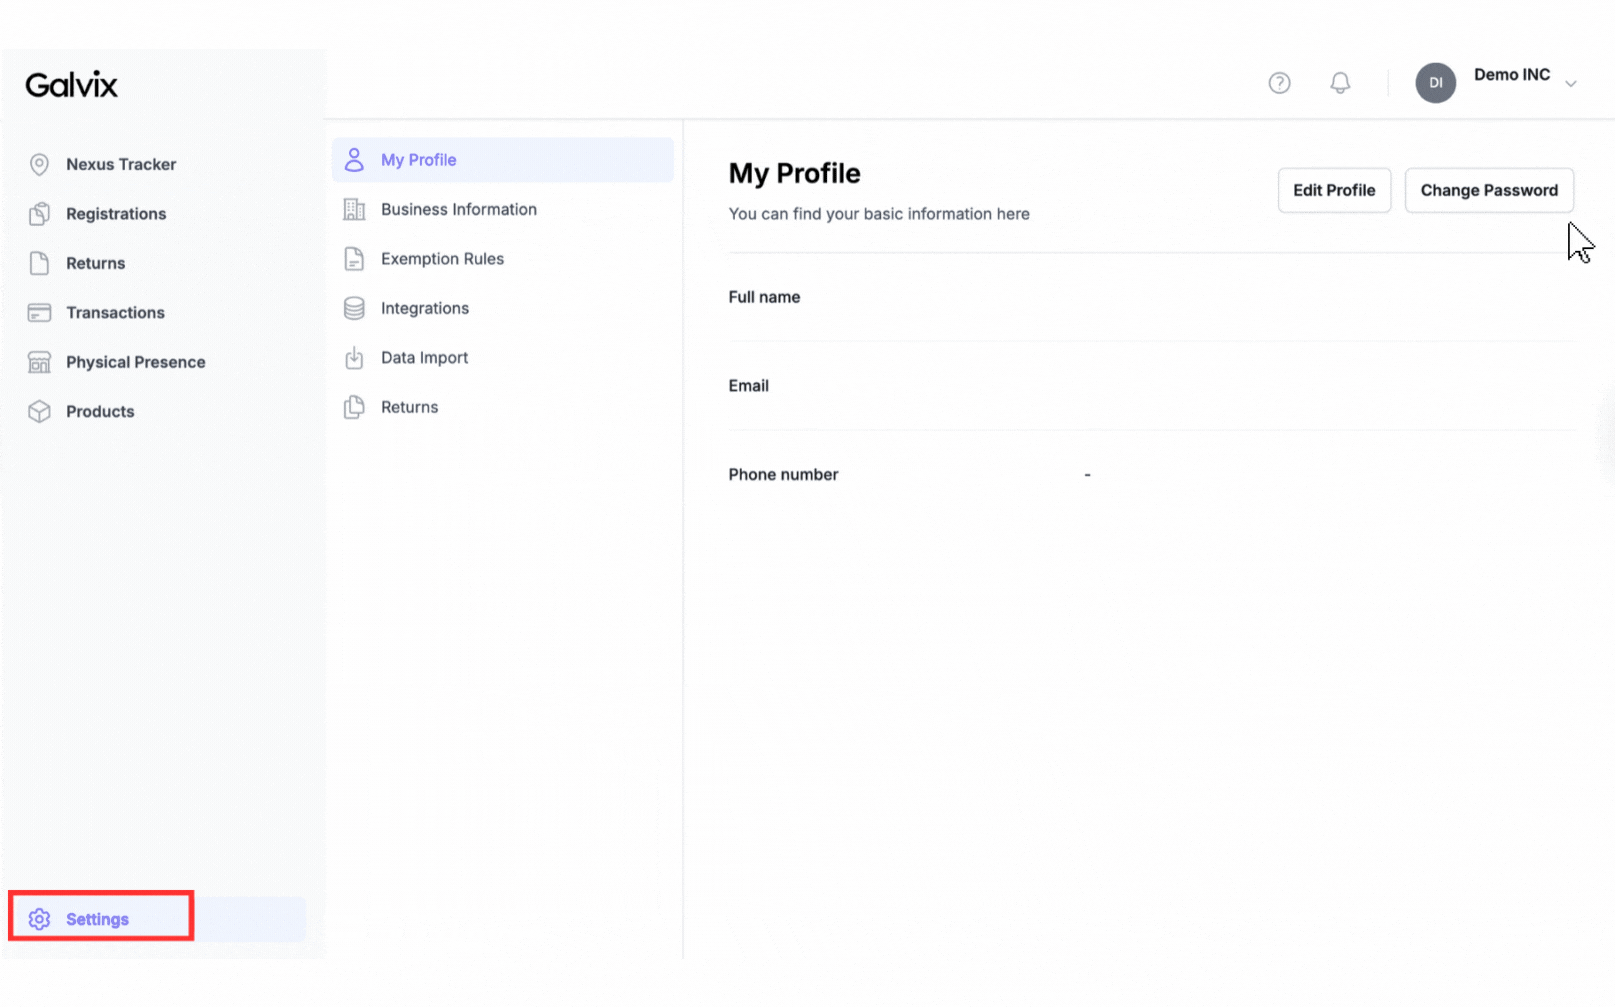The image size is (1615, 1007).
Task: Open notifications bell icon
Action: (1340, 83)
